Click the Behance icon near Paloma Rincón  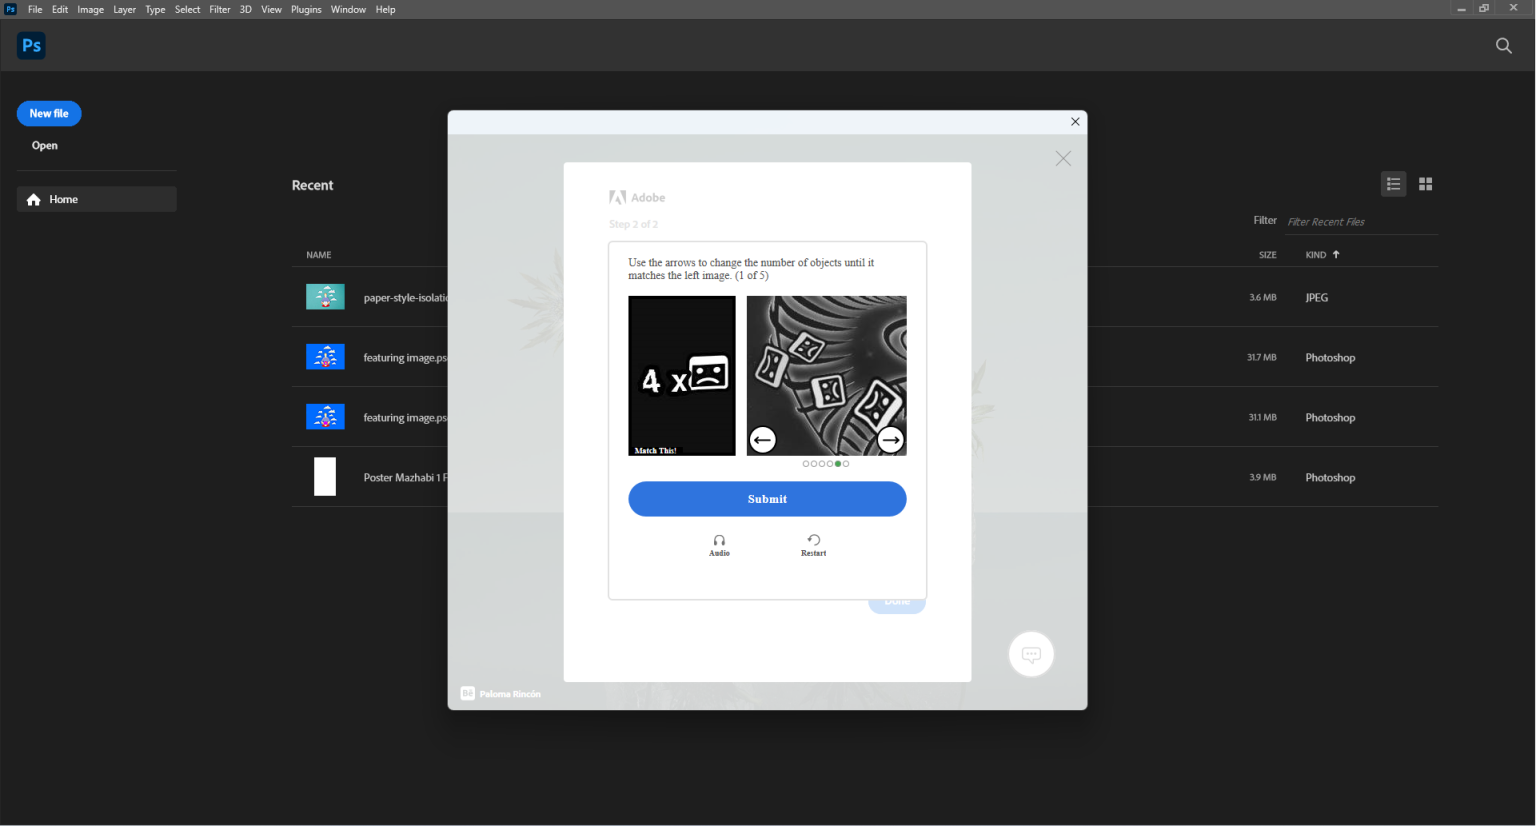pos(467,694)
